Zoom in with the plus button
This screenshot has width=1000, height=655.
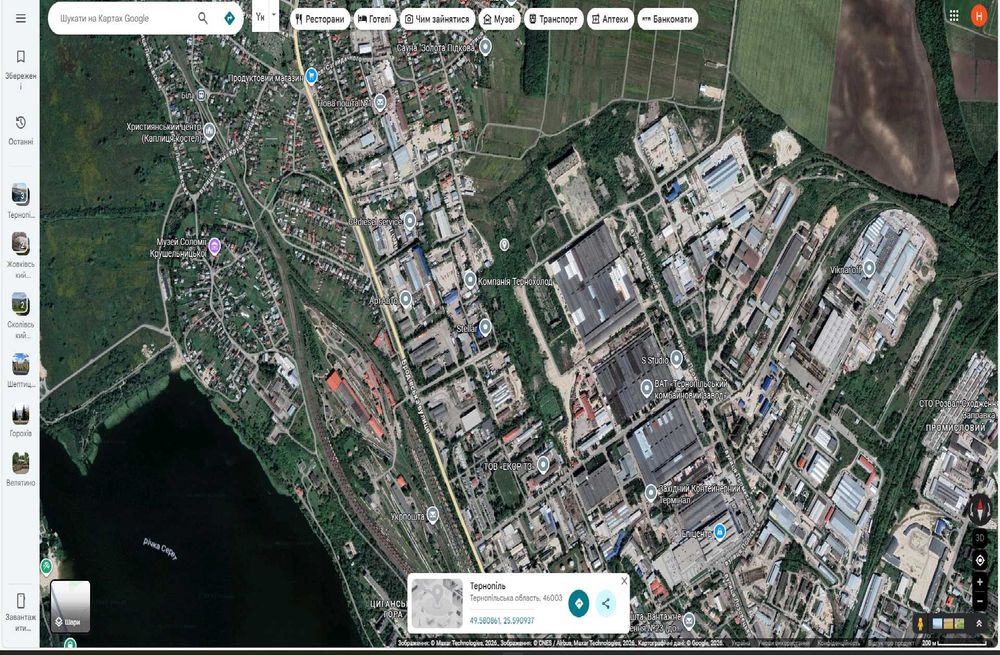(x=980, y=582)
